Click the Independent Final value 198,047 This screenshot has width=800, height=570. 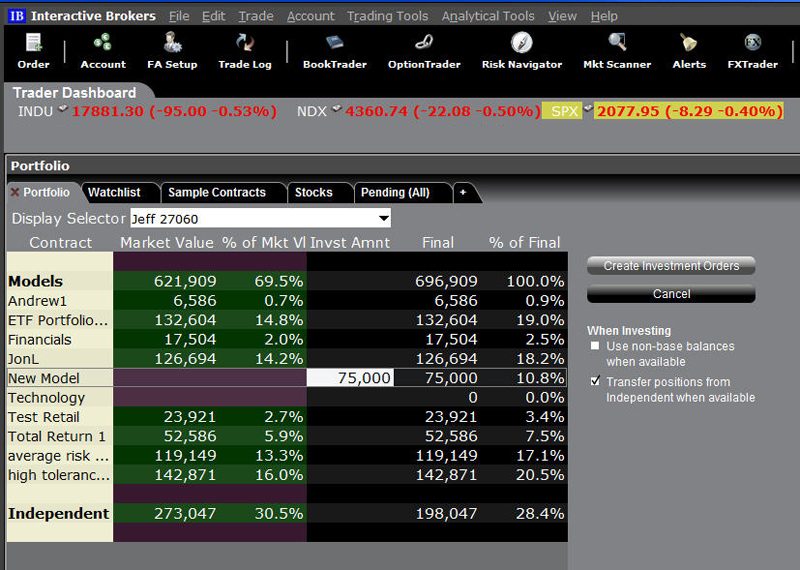tap(446, 513)
